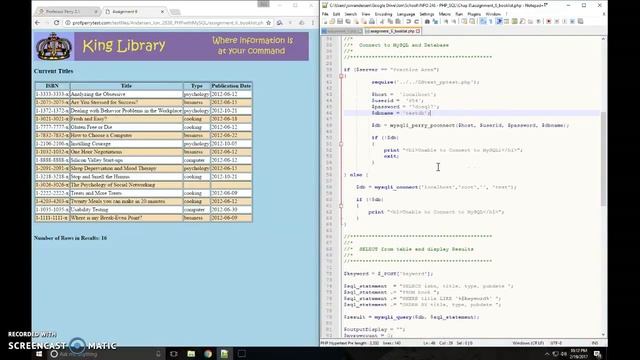Click the Task View taskbar icon

(x=174, y=354)
